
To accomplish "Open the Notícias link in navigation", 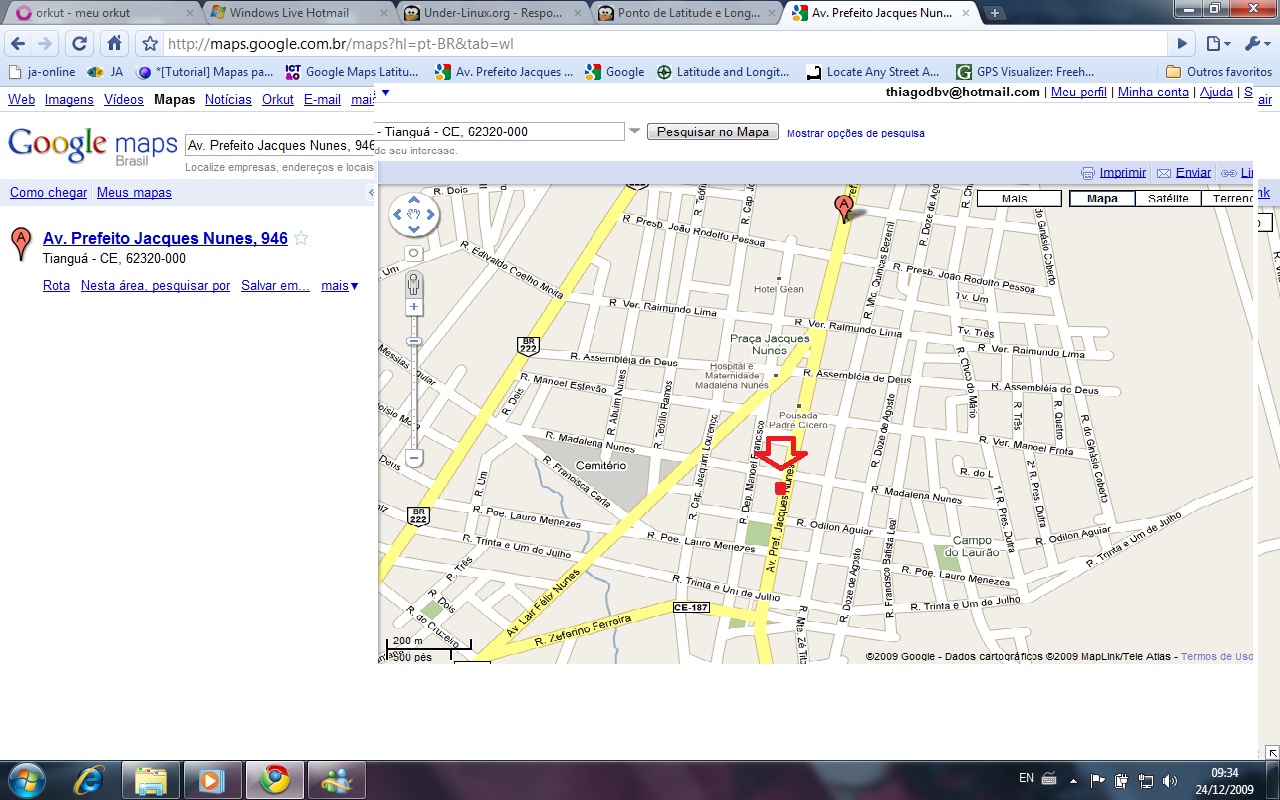I will pos(228,100).
